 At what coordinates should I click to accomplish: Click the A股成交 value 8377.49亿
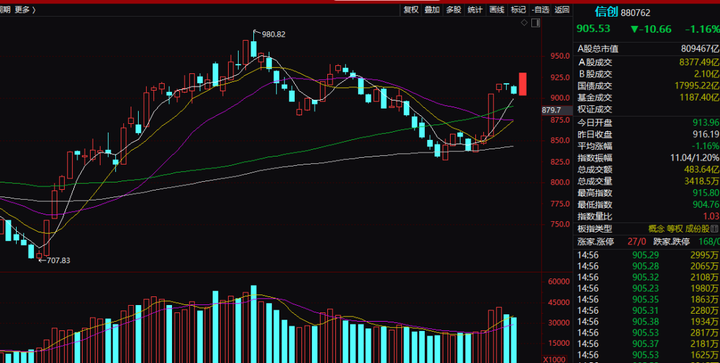[699, 62]
